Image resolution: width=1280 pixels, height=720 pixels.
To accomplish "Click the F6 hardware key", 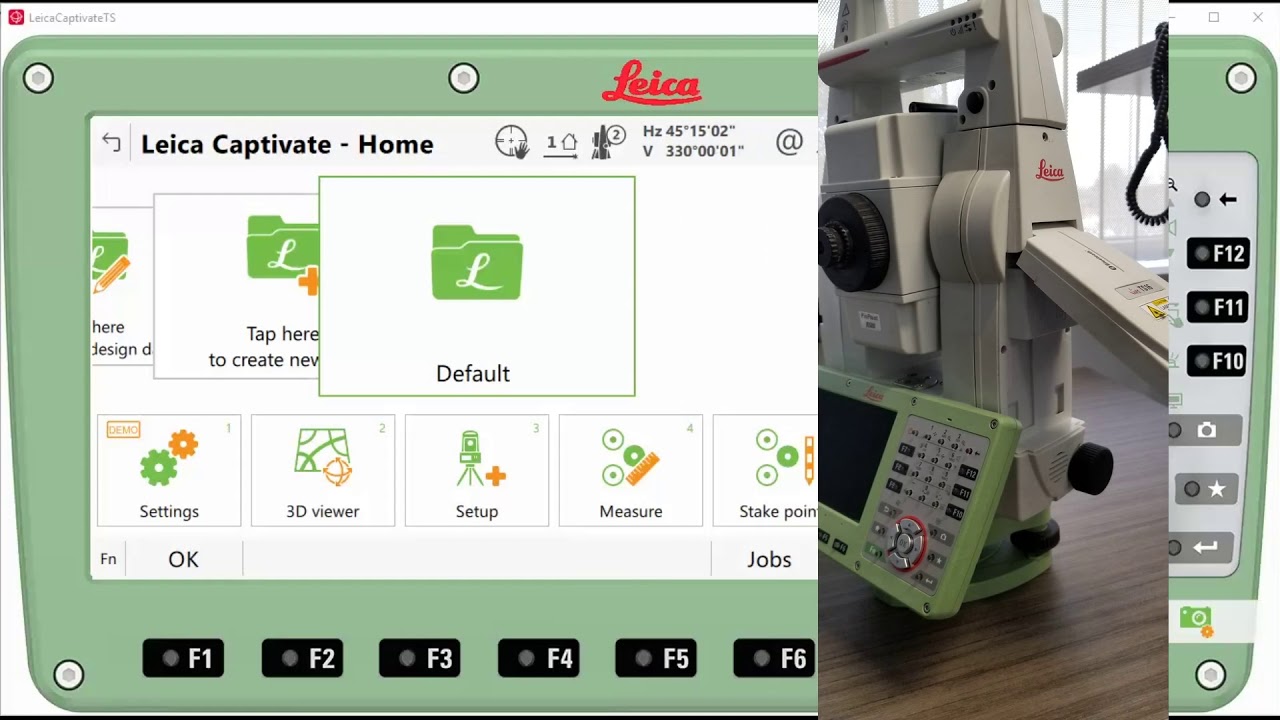I will click(775, 658).
